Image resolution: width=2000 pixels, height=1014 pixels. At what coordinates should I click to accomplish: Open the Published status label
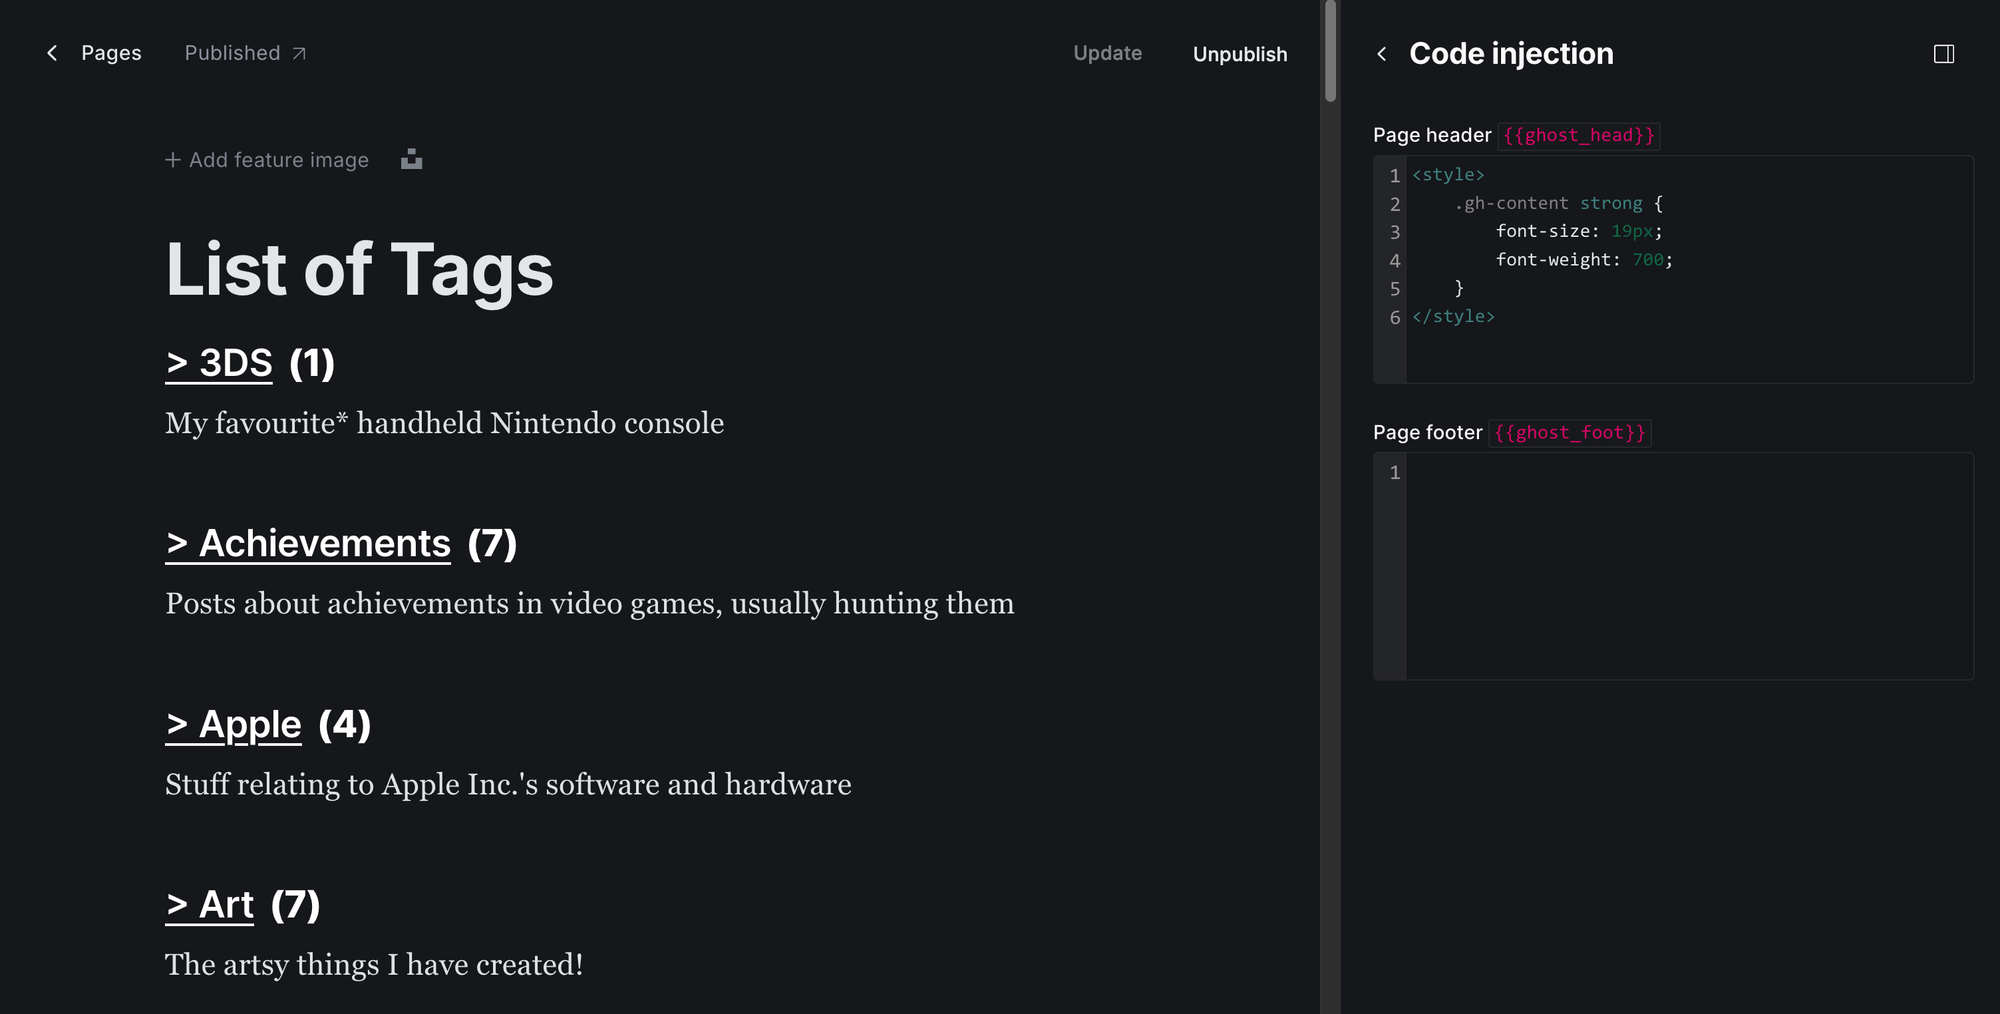(x=232, y=53)
